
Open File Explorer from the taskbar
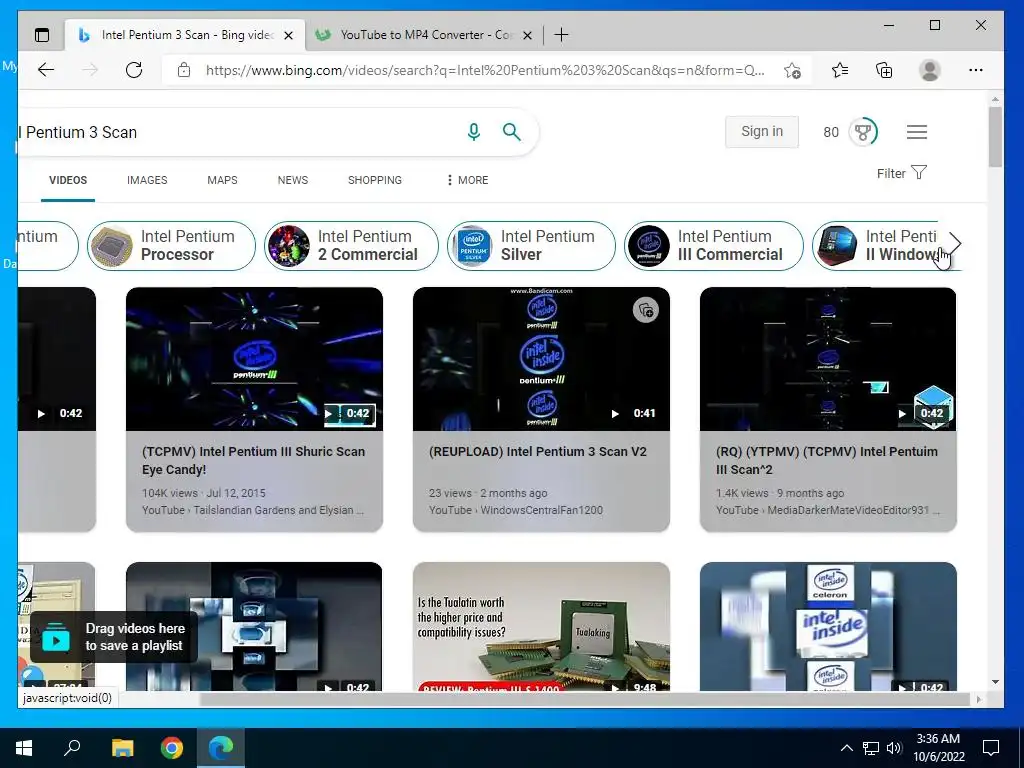pos(122,748)
